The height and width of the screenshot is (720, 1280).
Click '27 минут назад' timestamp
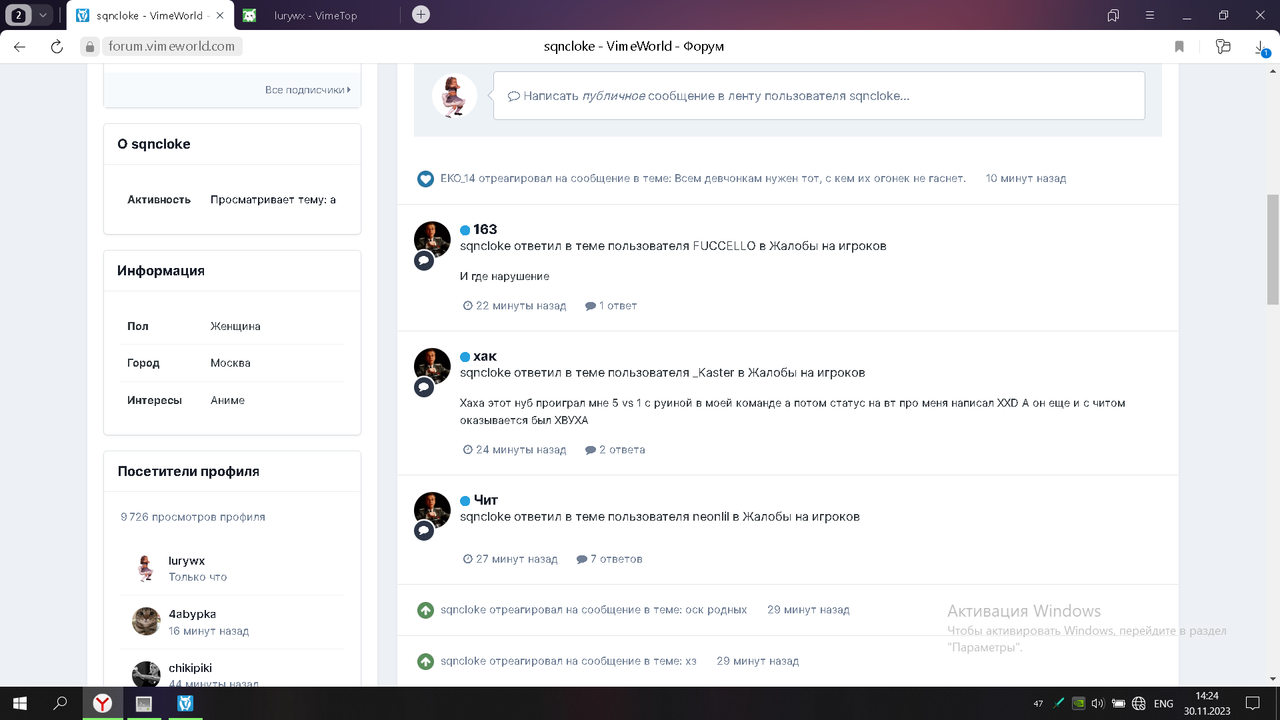[x=511, y=559]
